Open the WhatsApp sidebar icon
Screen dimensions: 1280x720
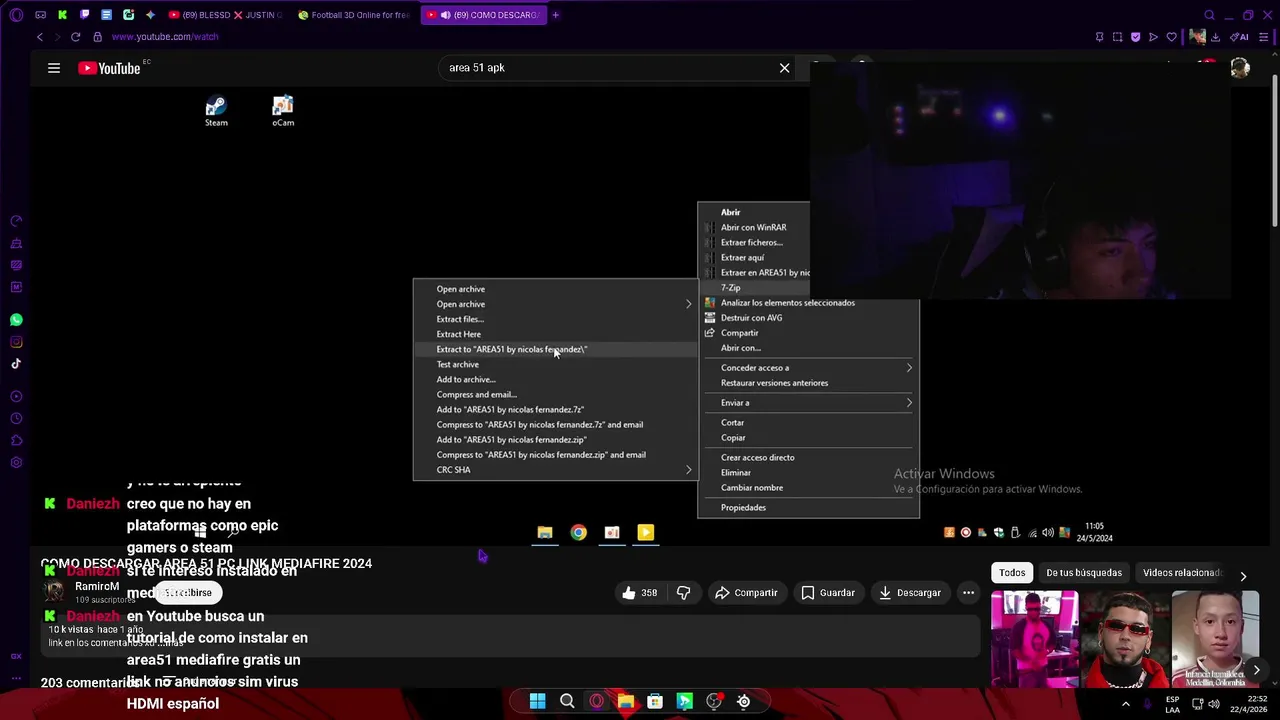(x=16, y=320)
